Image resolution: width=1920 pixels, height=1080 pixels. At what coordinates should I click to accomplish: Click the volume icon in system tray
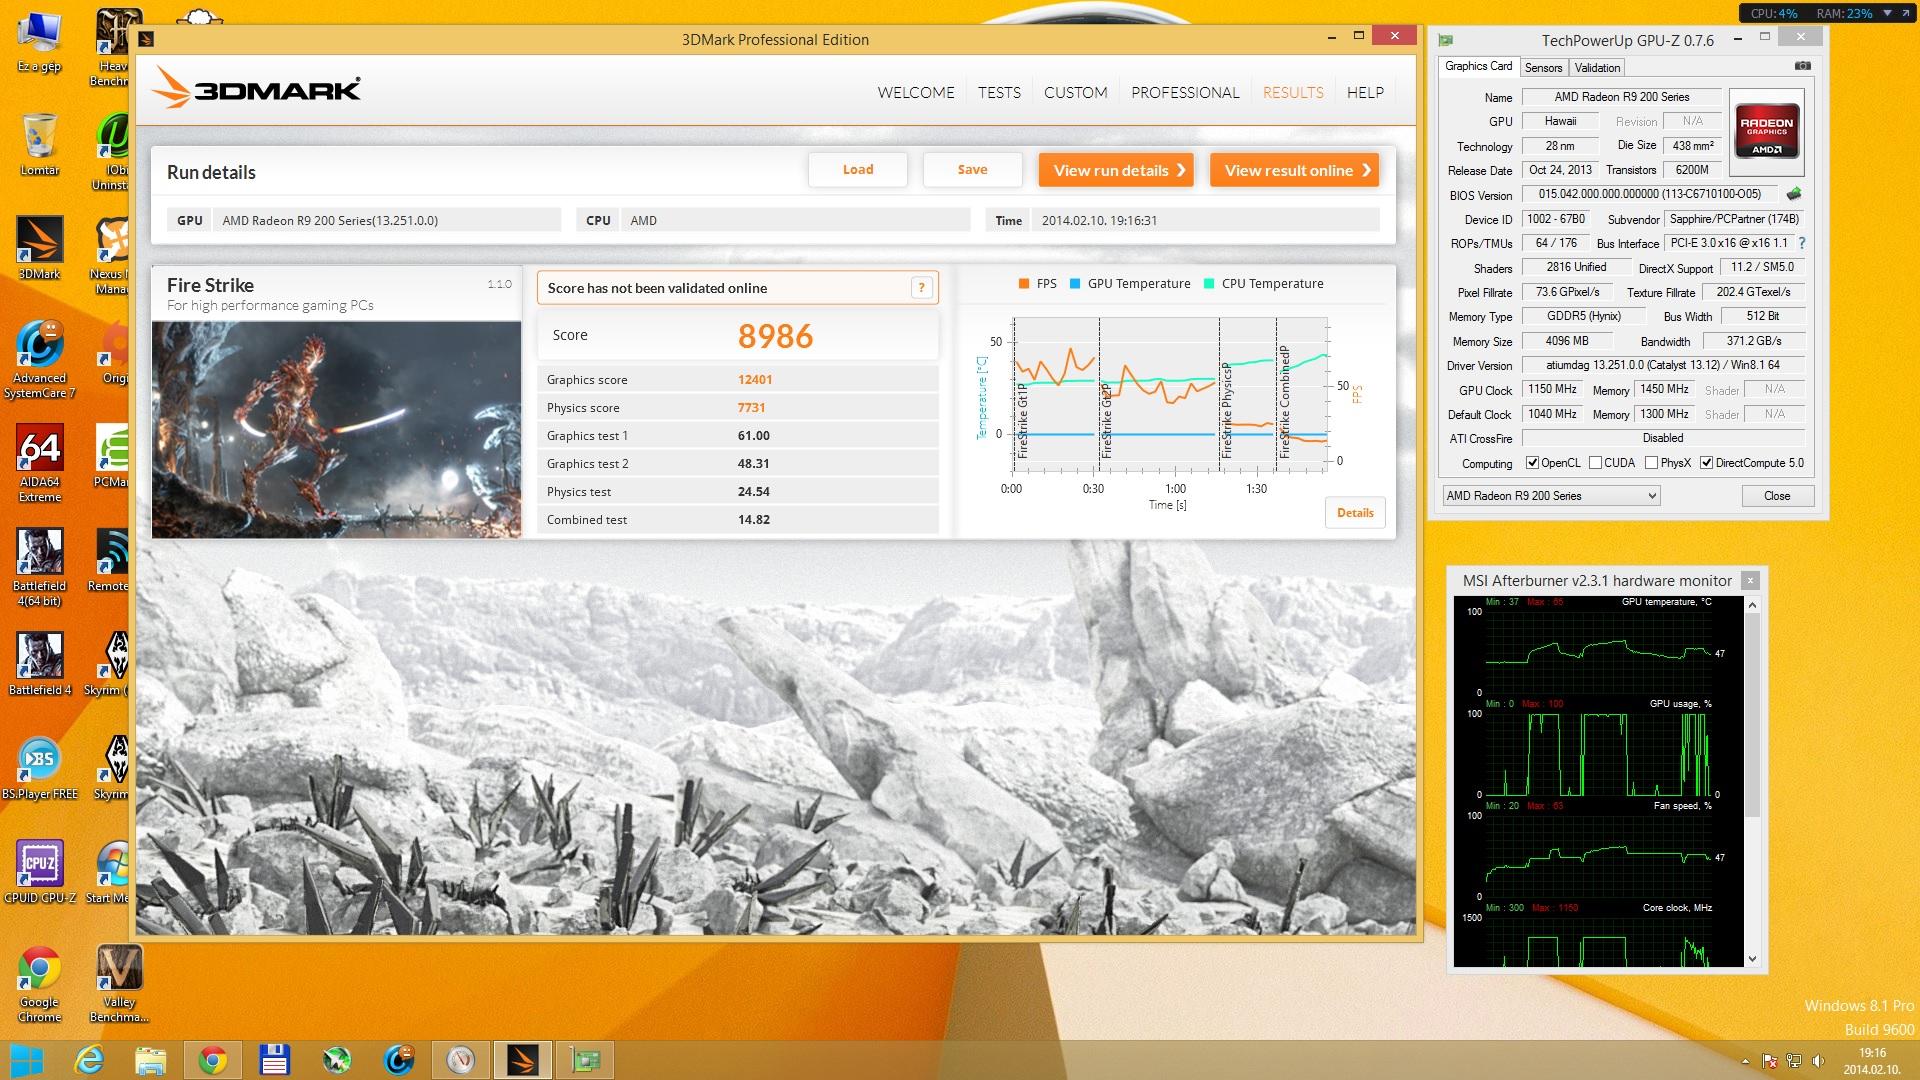[1818, 1061]
